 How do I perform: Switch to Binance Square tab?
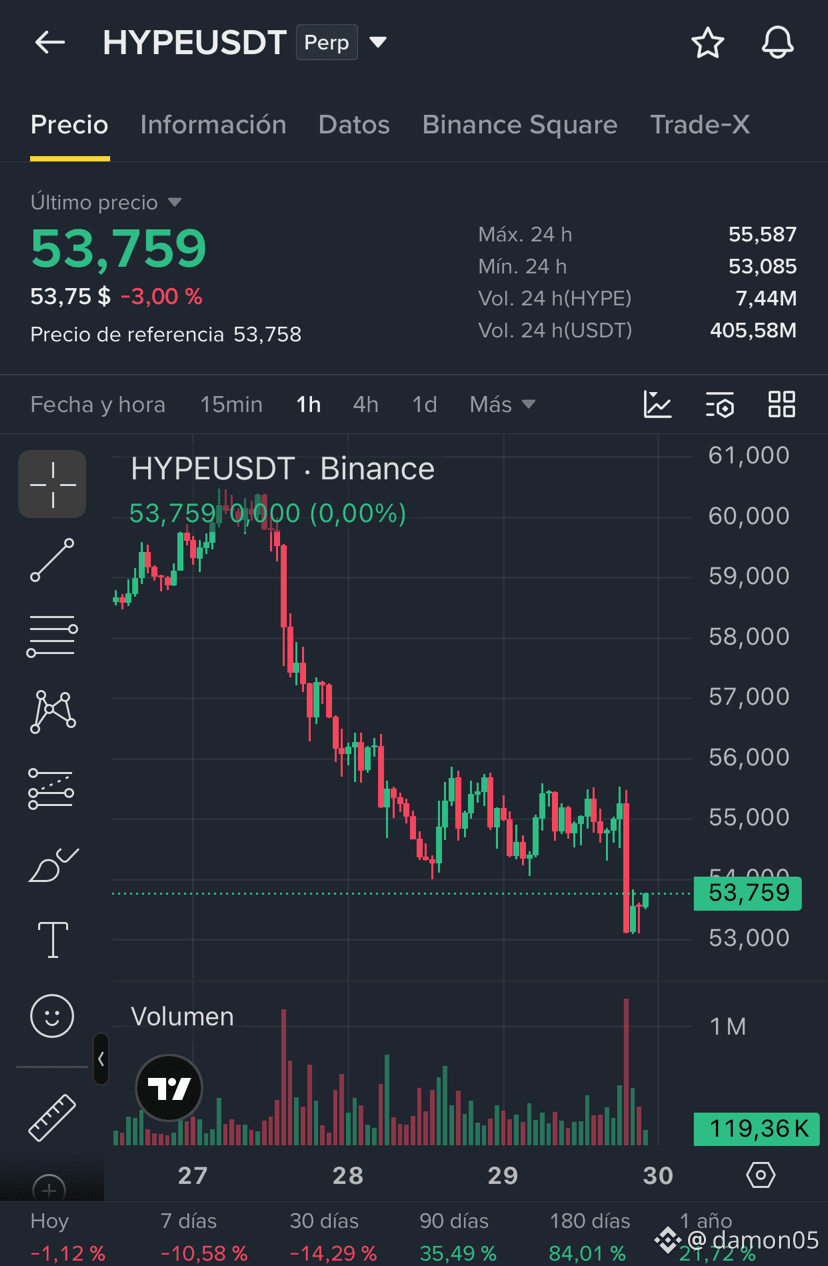click(x=520, y=125)
